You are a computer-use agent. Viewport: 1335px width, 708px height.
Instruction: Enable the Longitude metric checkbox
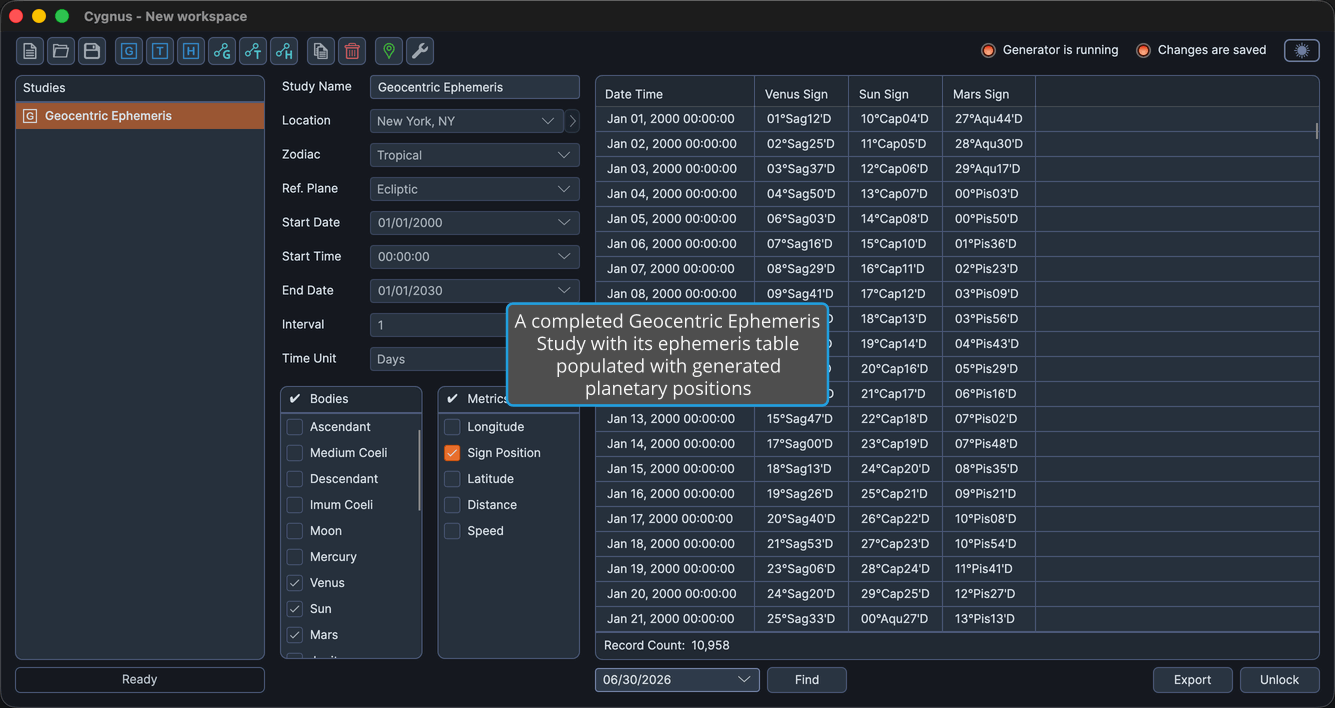(452, 427)
